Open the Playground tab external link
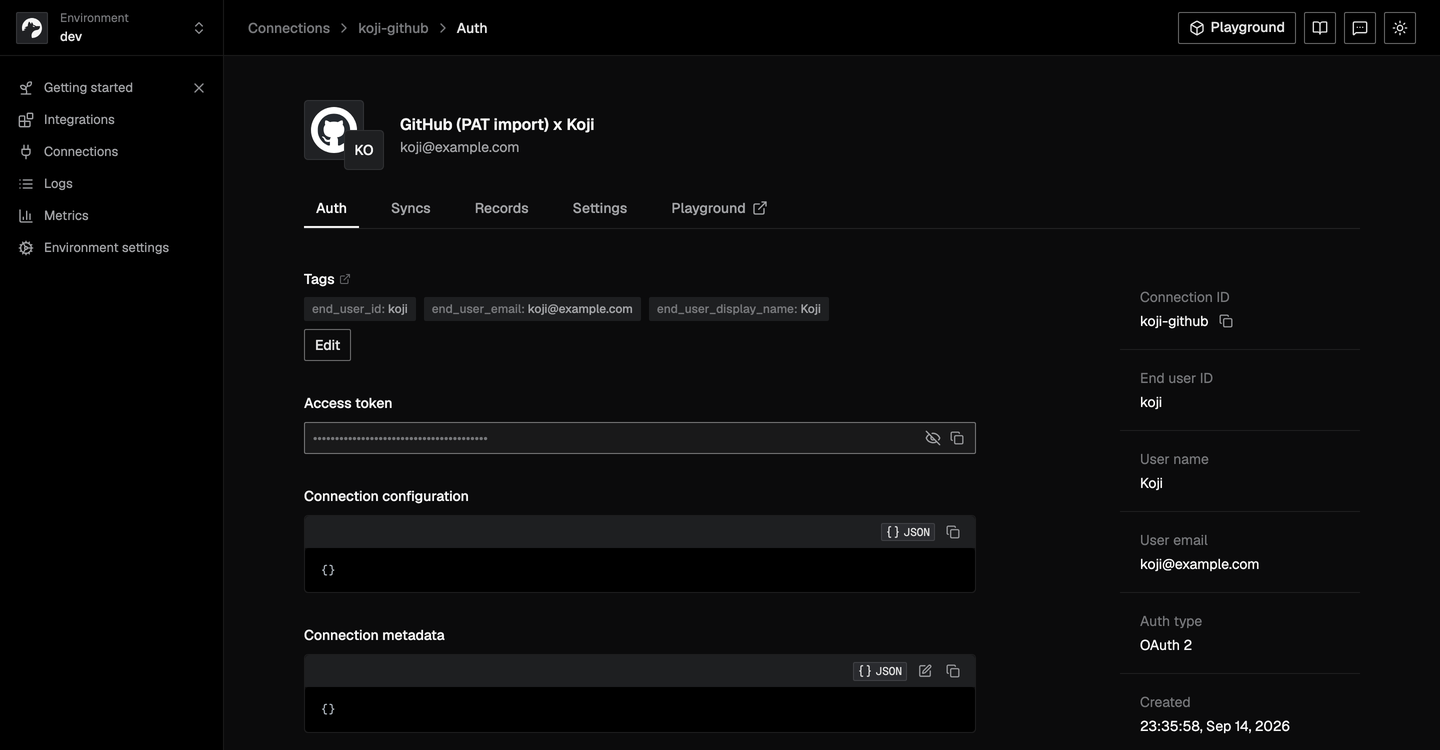The width and height of the screenshot is (1440, 750). 719,208
